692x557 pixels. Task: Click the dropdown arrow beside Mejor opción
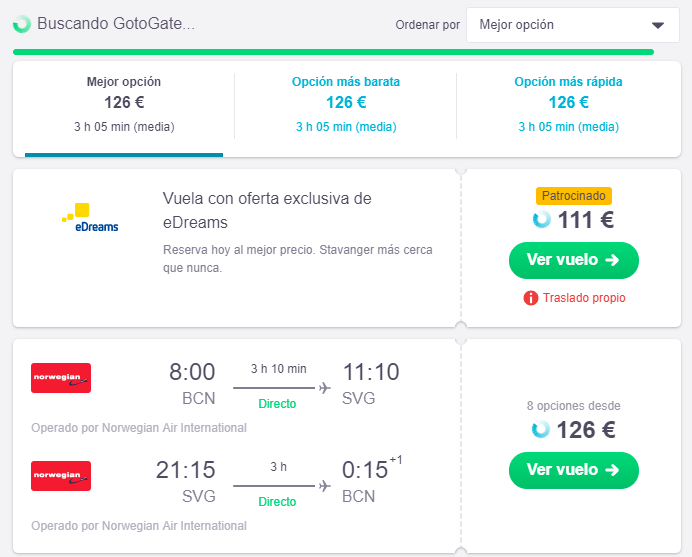(657, 25)
